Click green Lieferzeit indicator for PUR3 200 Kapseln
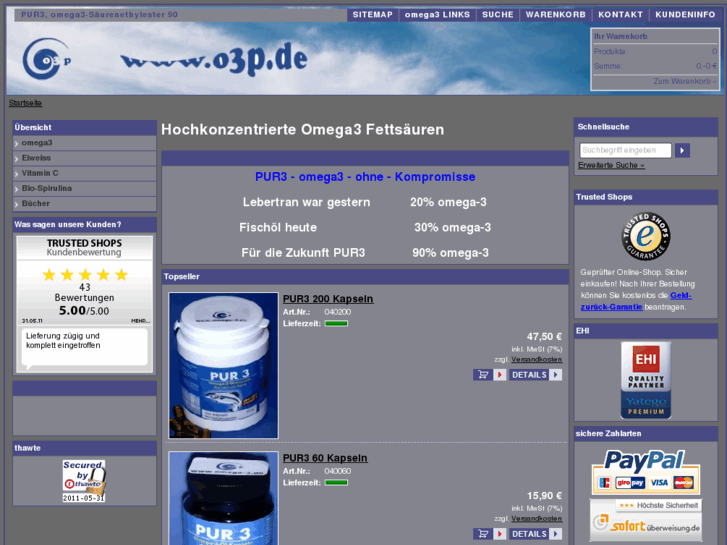 (336, 323)
